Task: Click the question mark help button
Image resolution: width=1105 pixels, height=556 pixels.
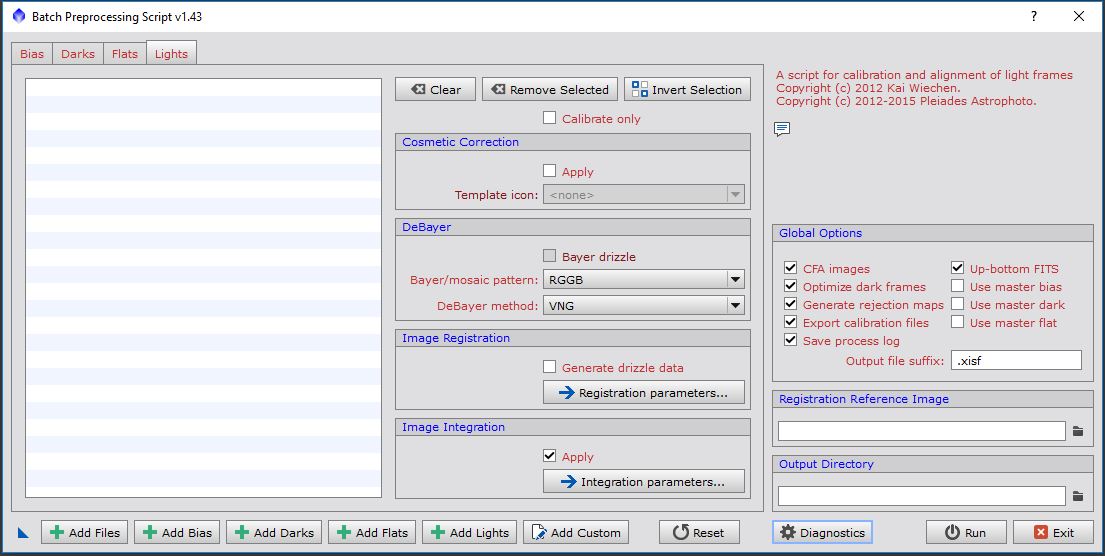Action: coord(1034,16)
